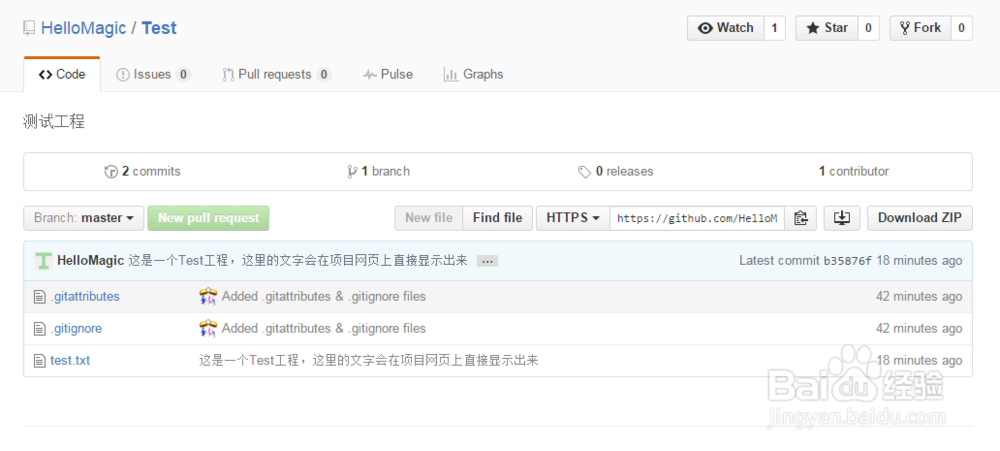Open the Pull requests tab

(276, 75)
